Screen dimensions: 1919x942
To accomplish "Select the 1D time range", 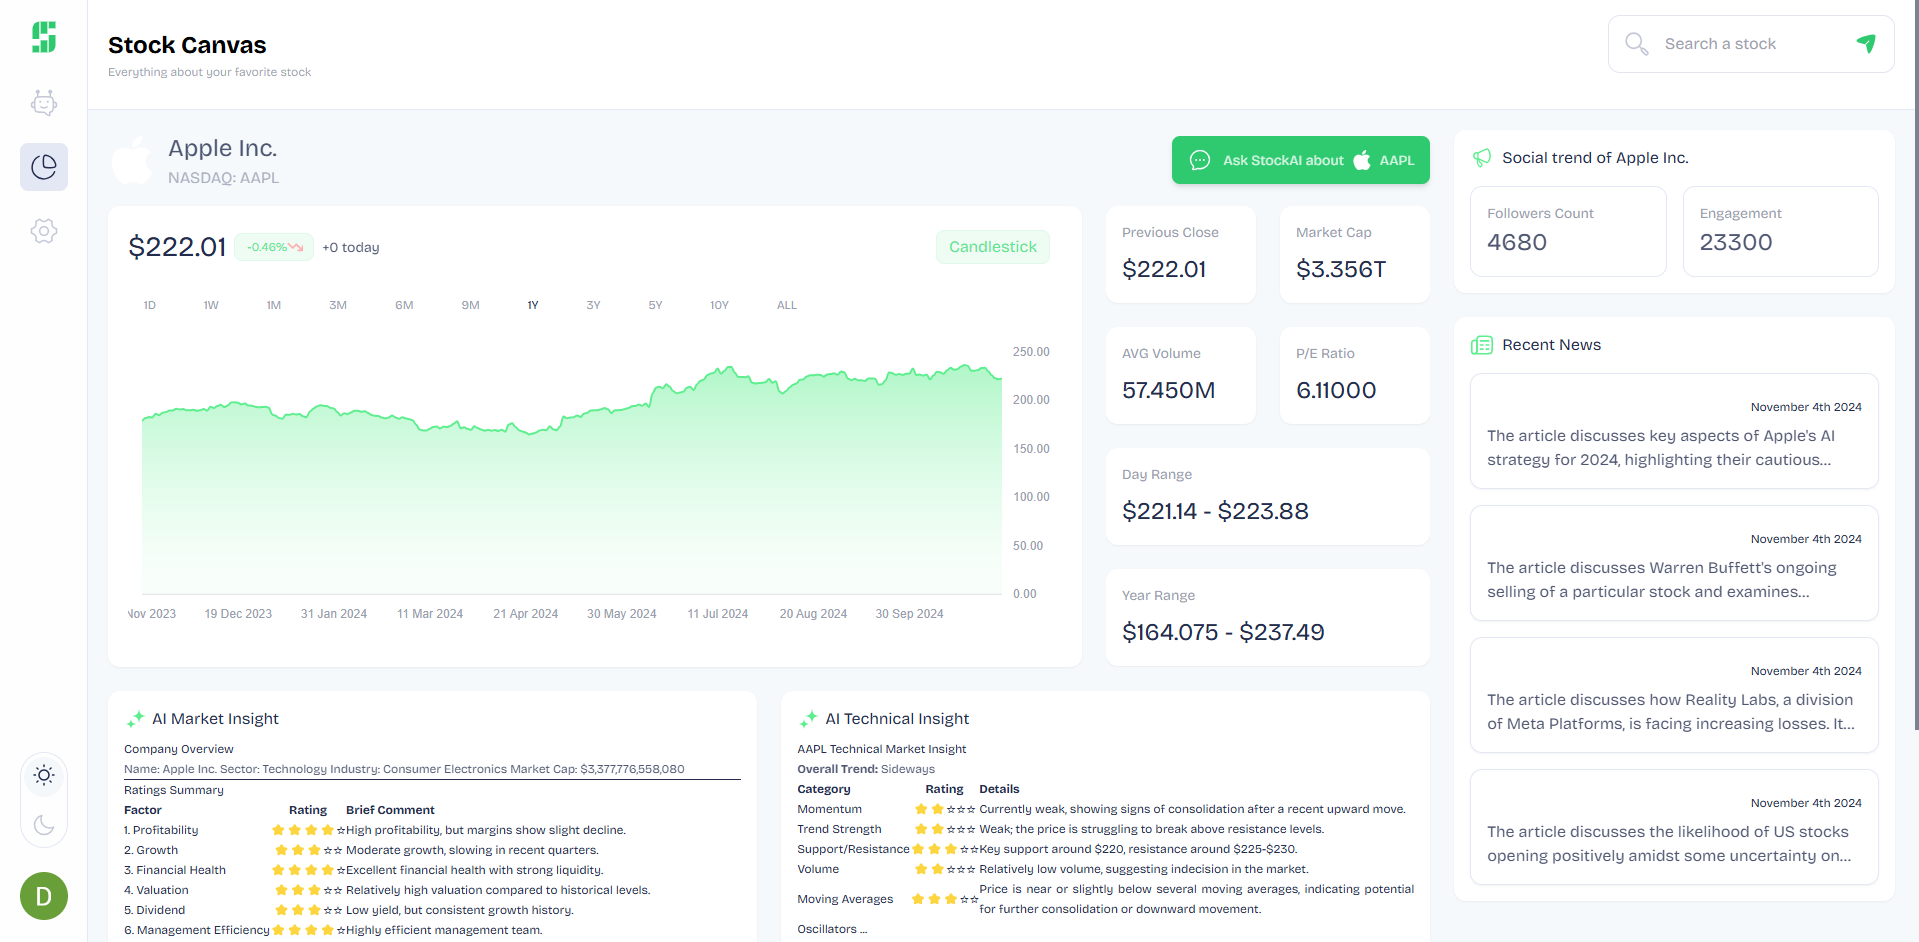I will point(150,305).
